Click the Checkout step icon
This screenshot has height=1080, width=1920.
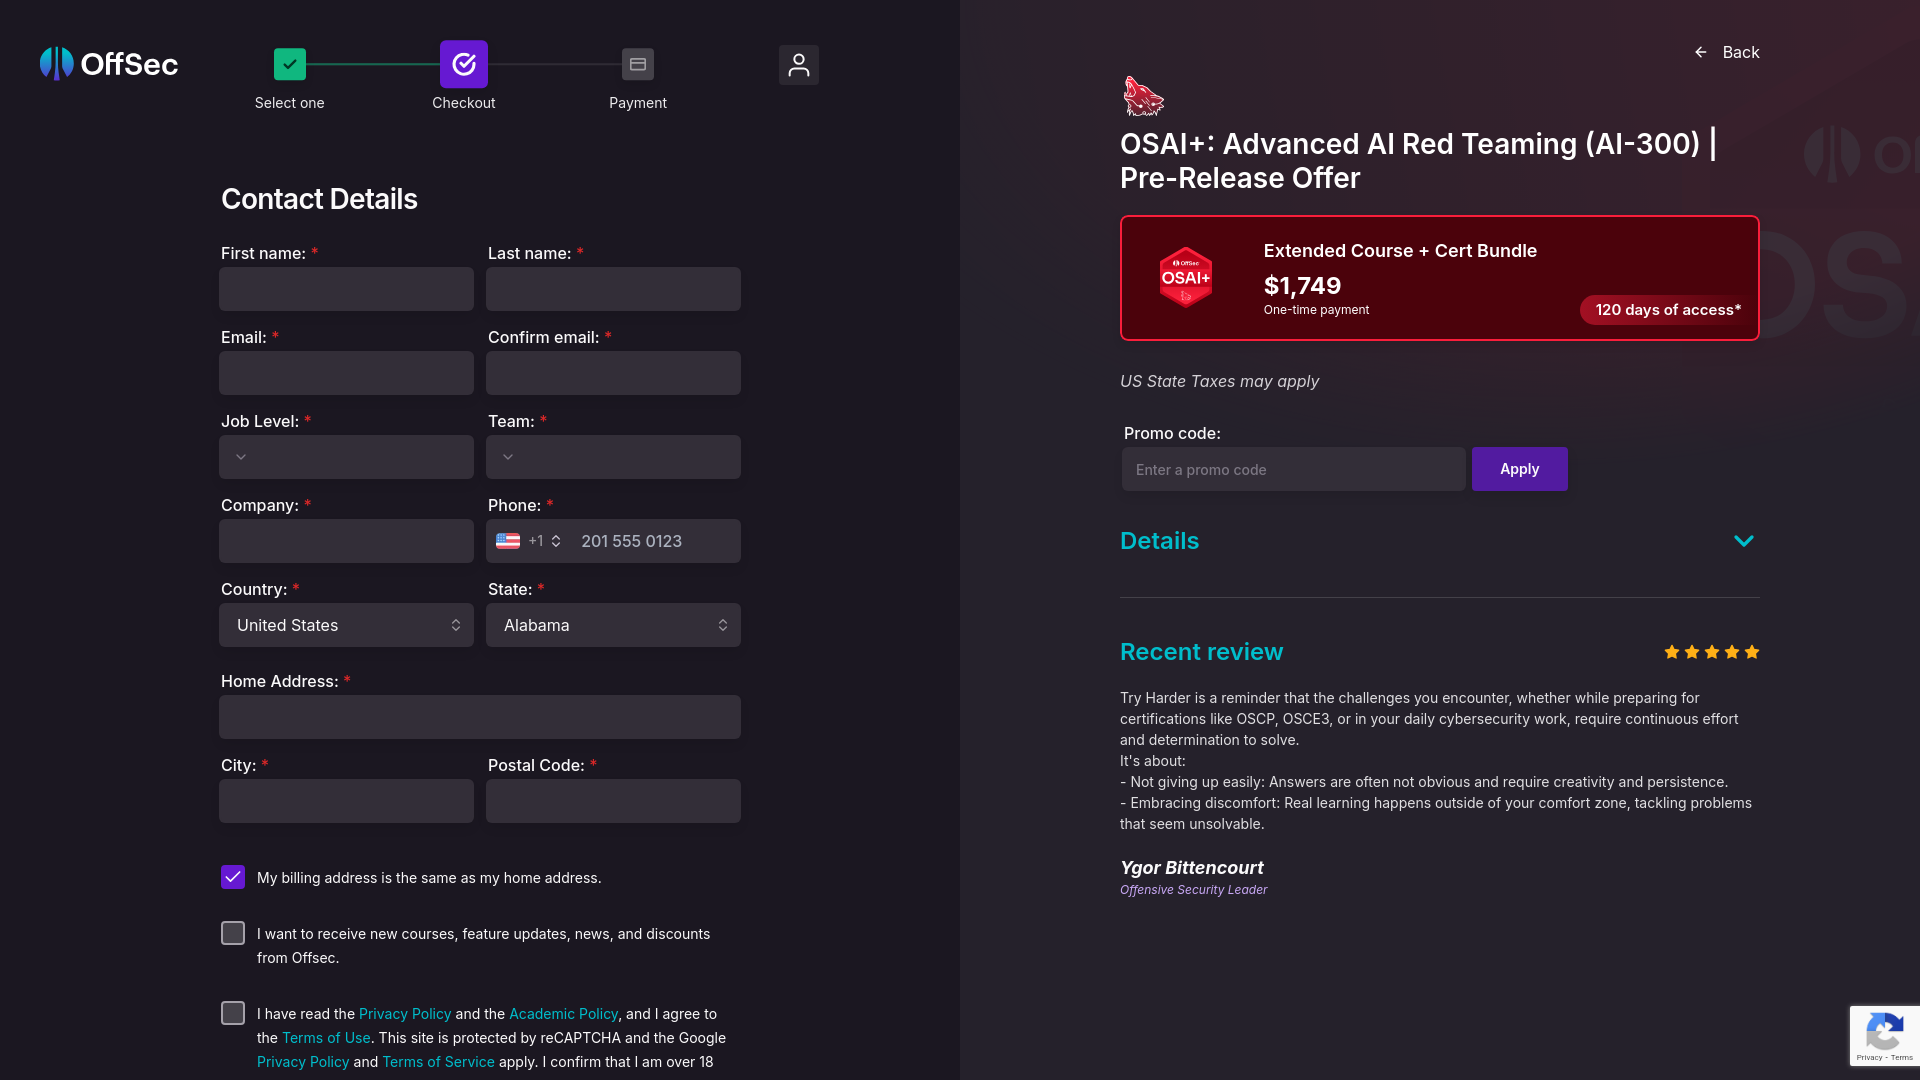pyautogui.click(x=464, y=63)
